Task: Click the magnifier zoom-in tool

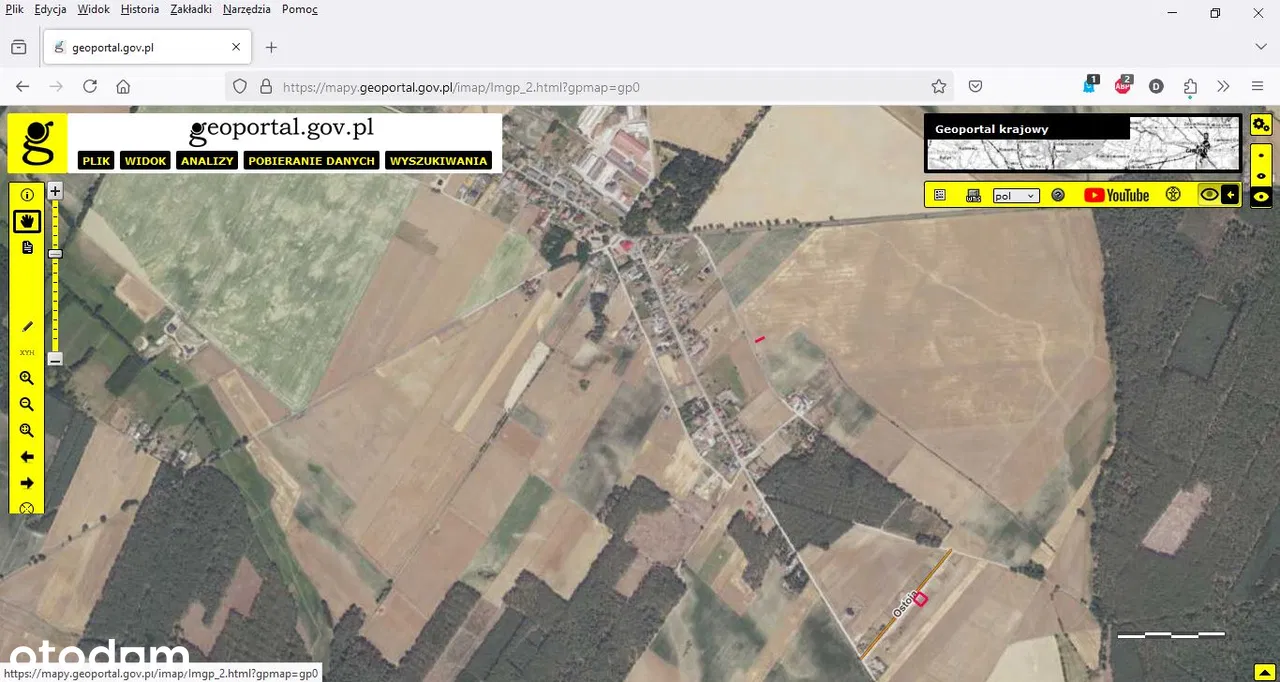Action: tap(27, 378)
